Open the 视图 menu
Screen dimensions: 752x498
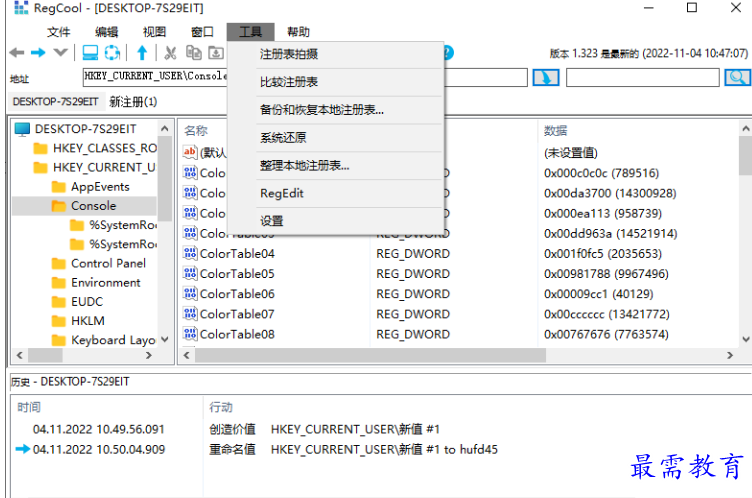[154, 32]
